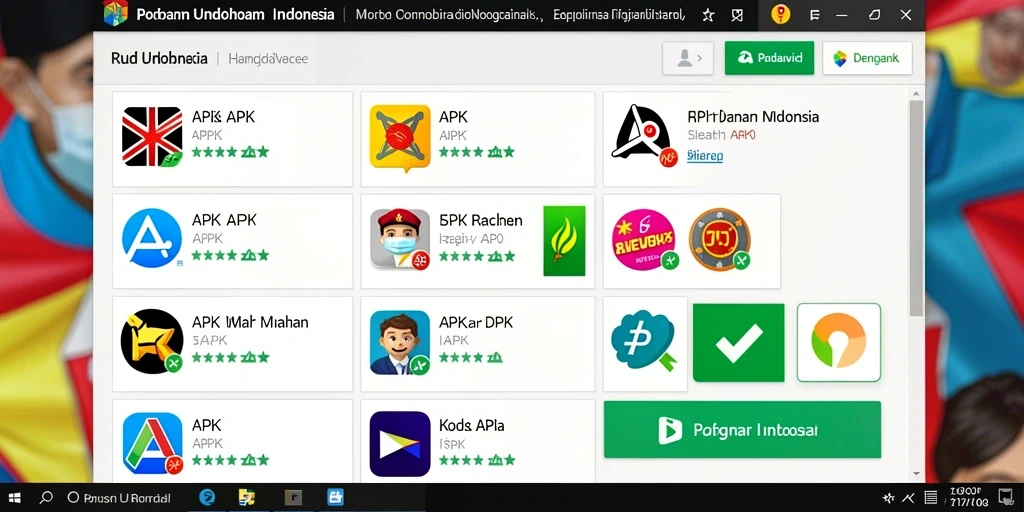Click the 'RPH Danan Mdonsia' title text

(x=753, y=117)
